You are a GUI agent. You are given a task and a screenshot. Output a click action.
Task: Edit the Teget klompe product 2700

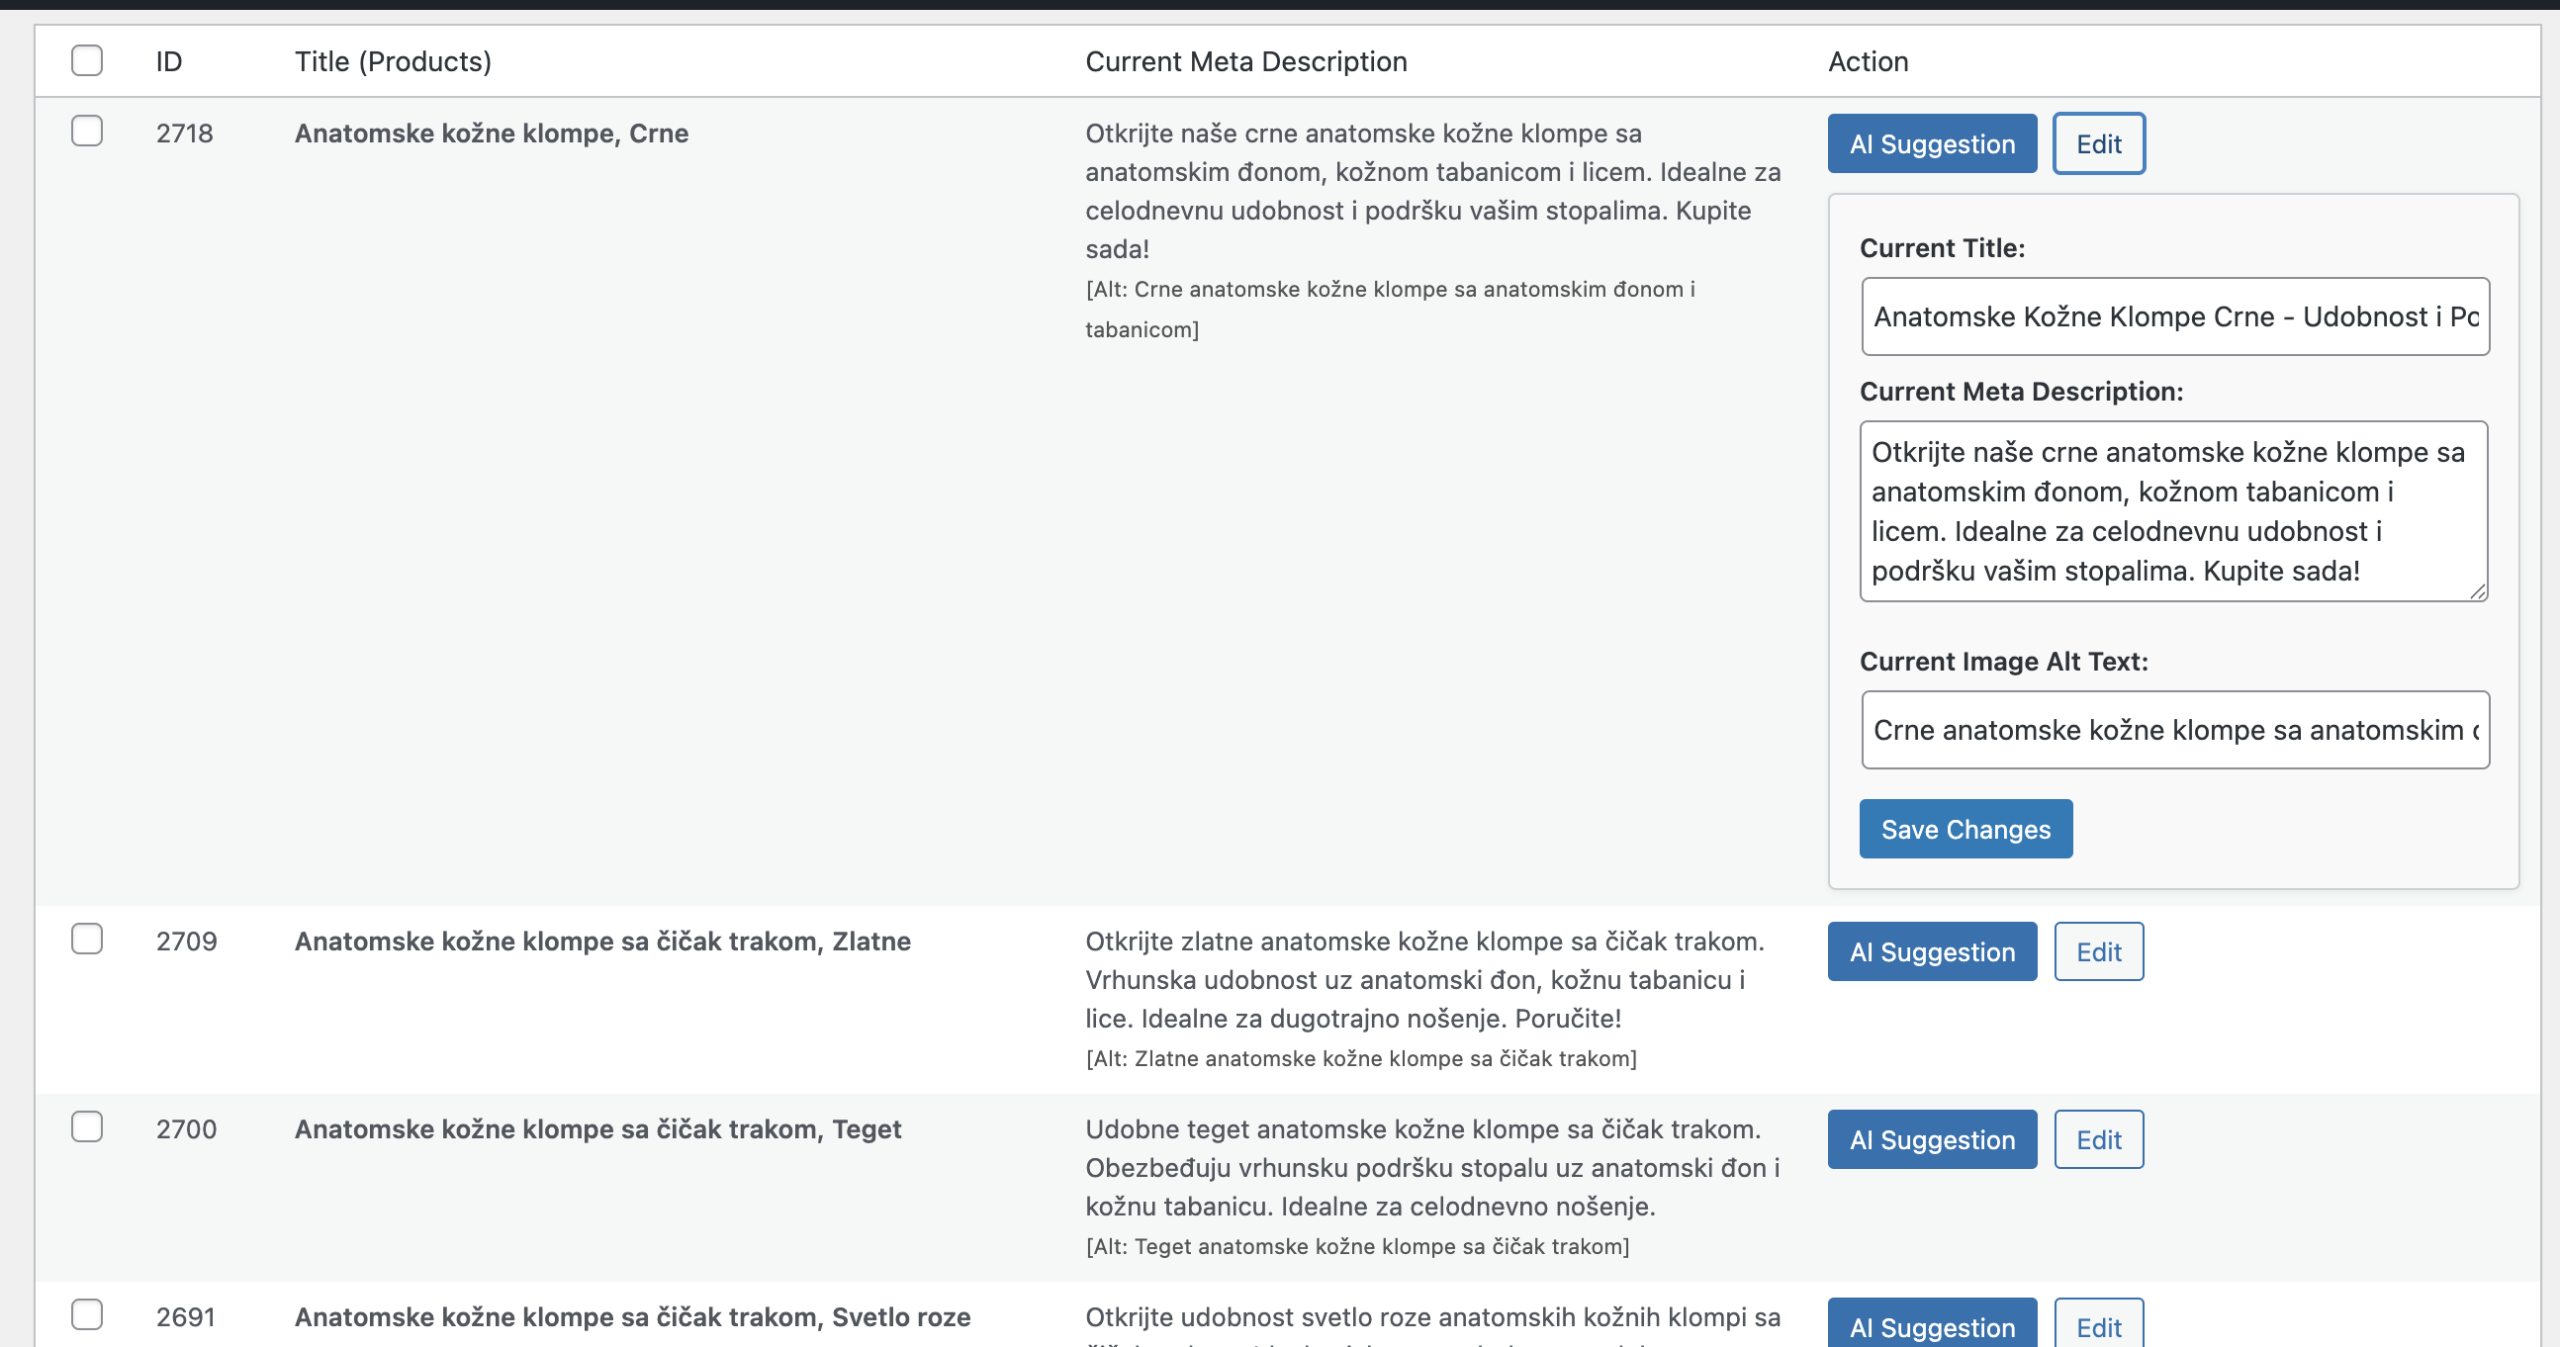click(2098, 1140)
